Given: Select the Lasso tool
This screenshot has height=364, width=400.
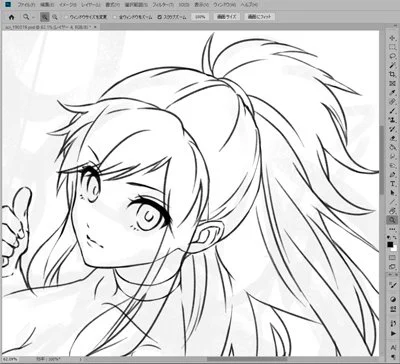Looking at the screenshot, I should [x=393, y=57].
